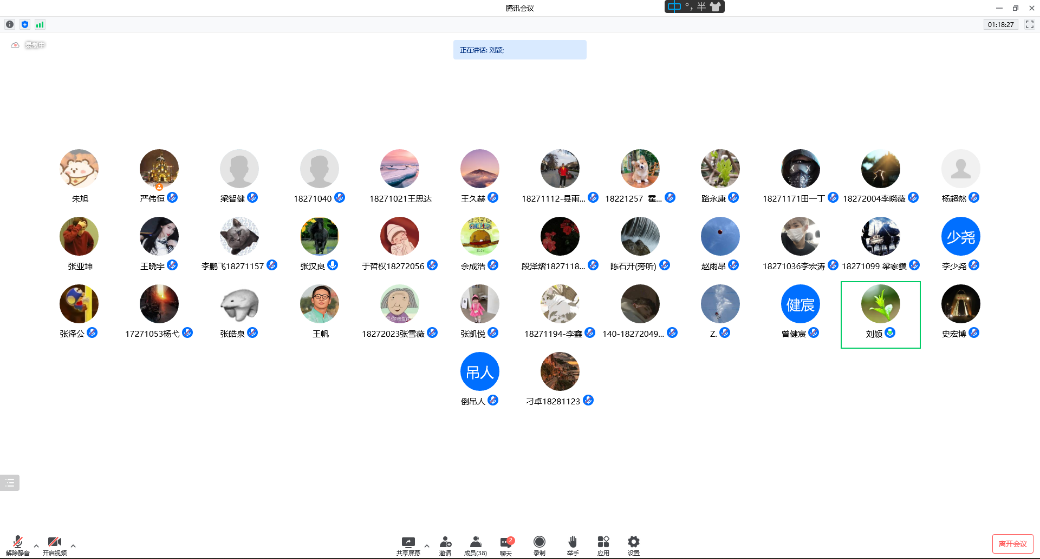The height and width of the screenshot is (559, 1040).
Task: Open the meeting info icon
Action: pos(10,24)
